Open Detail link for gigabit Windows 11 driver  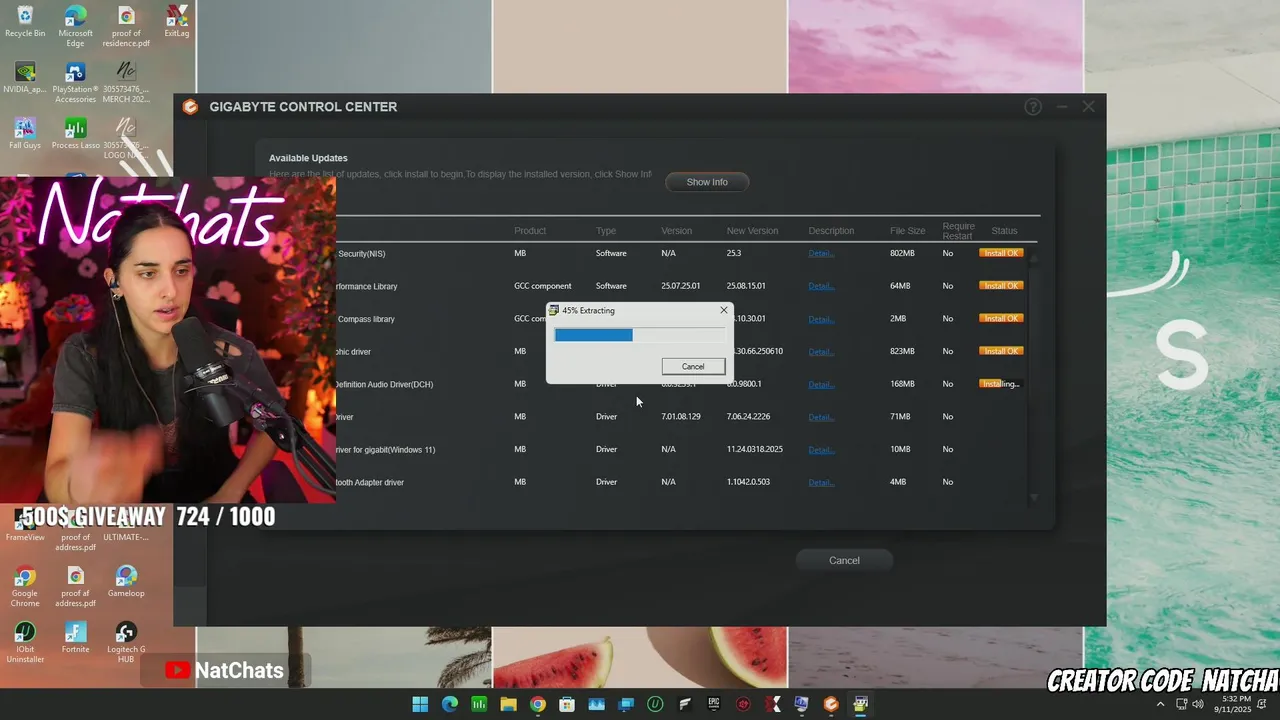pyautogui.click(x=821, y=449)
